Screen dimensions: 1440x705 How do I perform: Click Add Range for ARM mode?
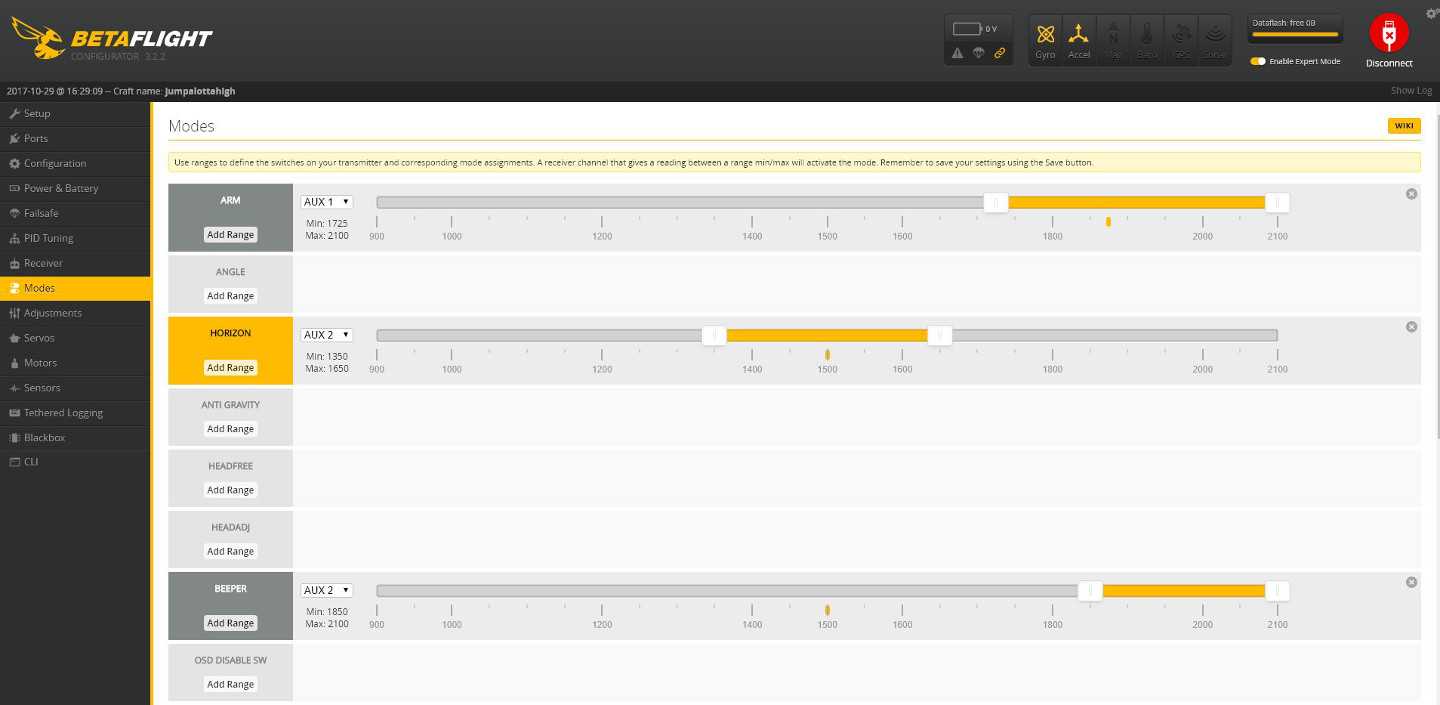(x=230, y=235)
